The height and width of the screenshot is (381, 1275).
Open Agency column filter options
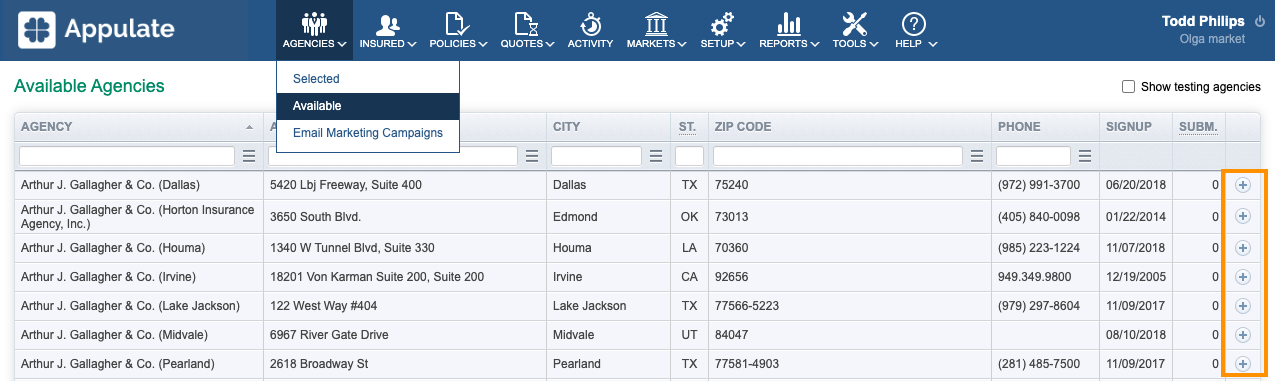click(x=250, y=156)
